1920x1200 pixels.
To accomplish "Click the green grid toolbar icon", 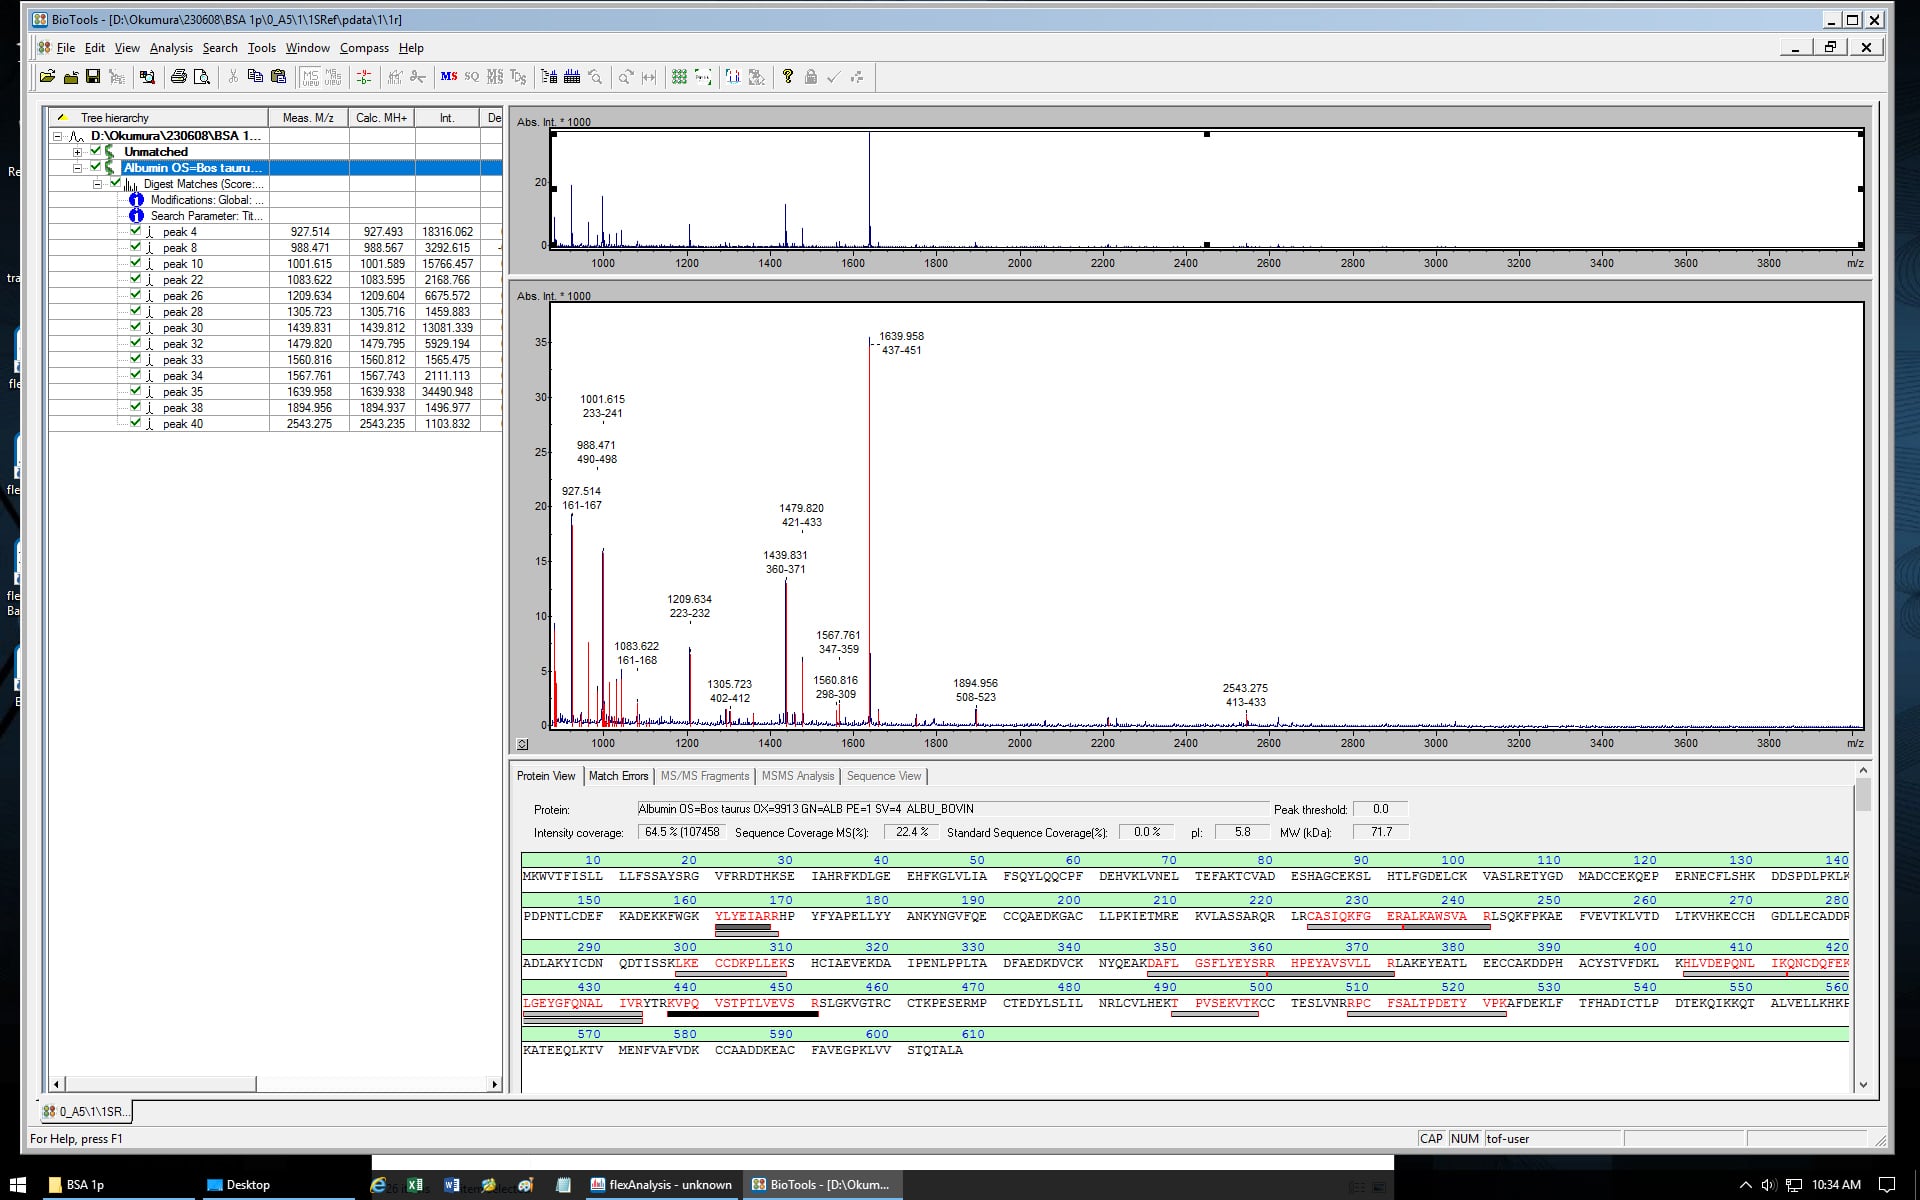I will click(x=679, y=77).
